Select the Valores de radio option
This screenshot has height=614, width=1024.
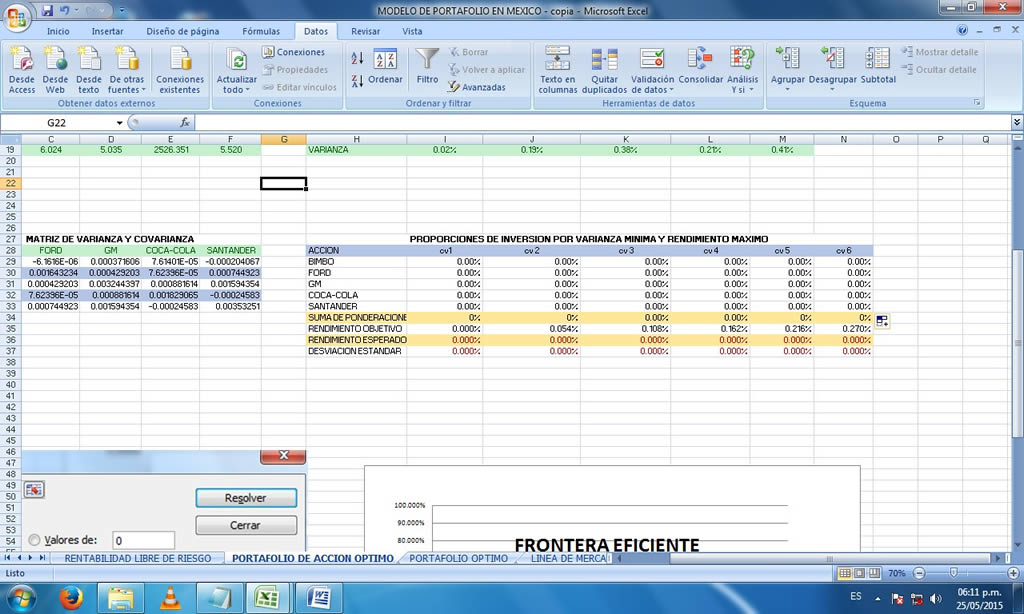click(x=34, y=540)
